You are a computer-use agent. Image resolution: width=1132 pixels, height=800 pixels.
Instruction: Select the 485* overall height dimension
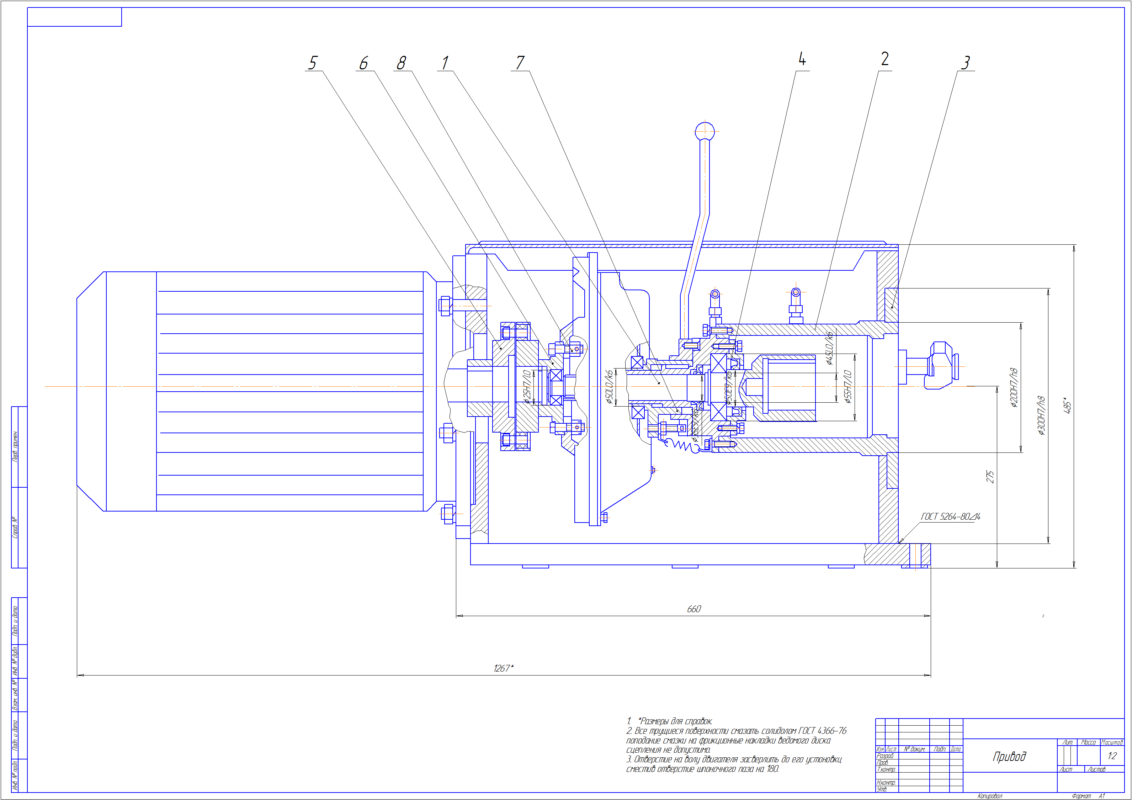click(1067, 405)
